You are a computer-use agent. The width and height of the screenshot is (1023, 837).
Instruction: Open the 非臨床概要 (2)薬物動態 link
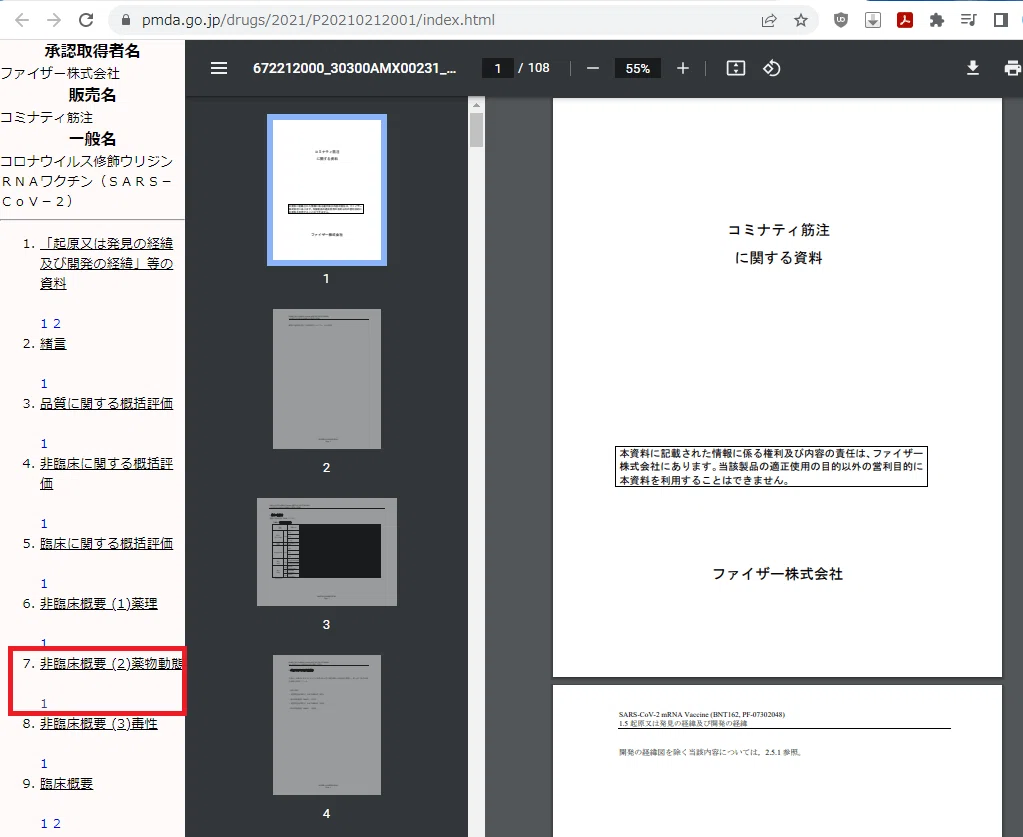(x=112, y=664)
